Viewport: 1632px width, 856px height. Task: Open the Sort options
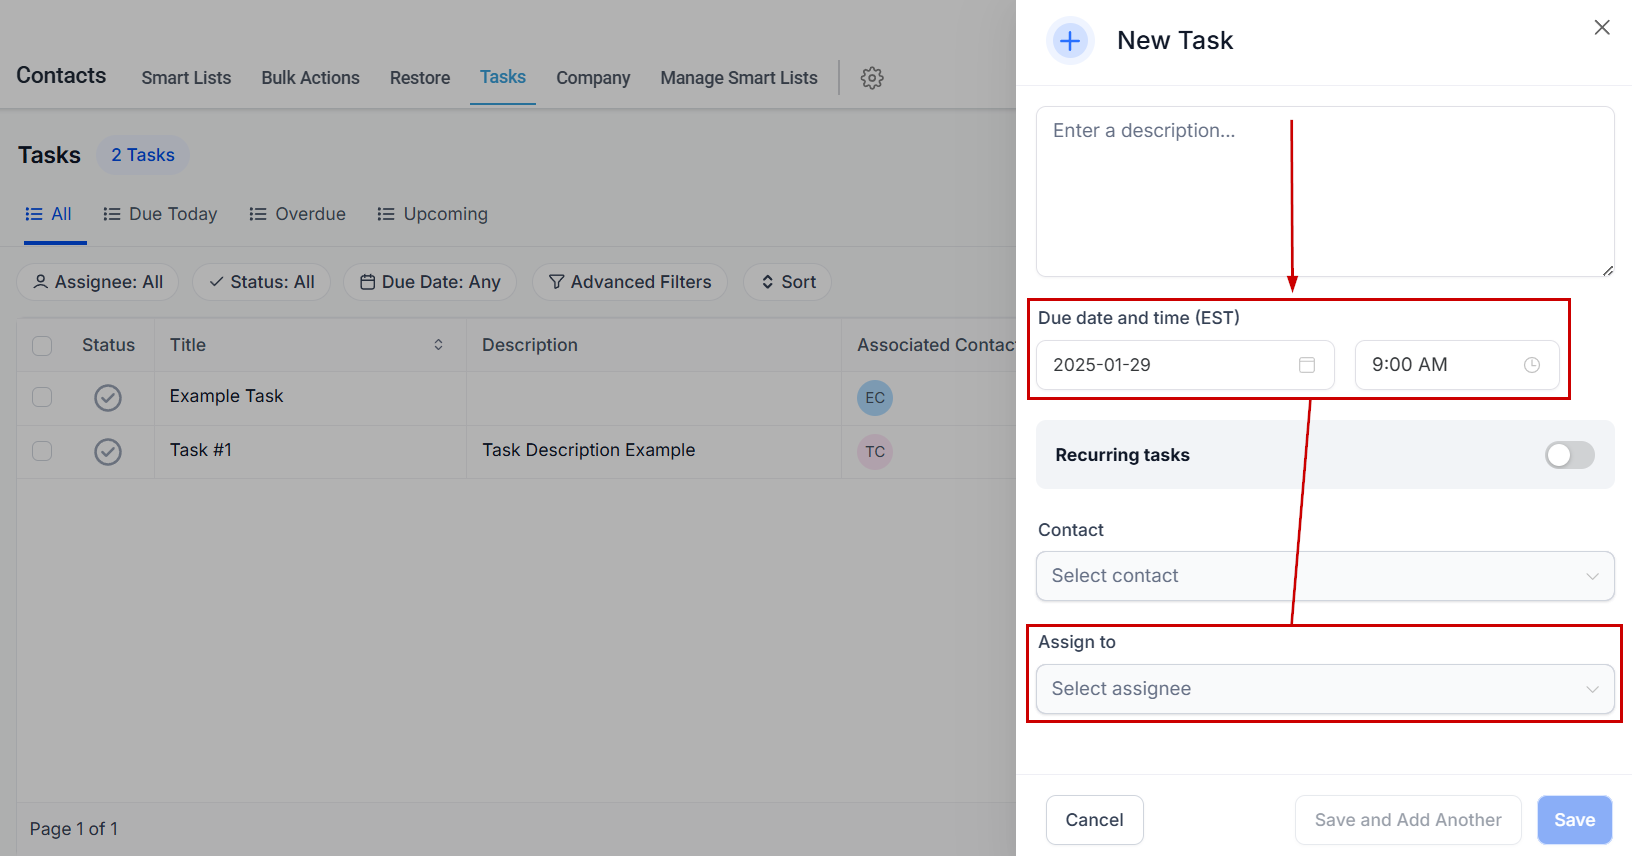click(788, 282)
